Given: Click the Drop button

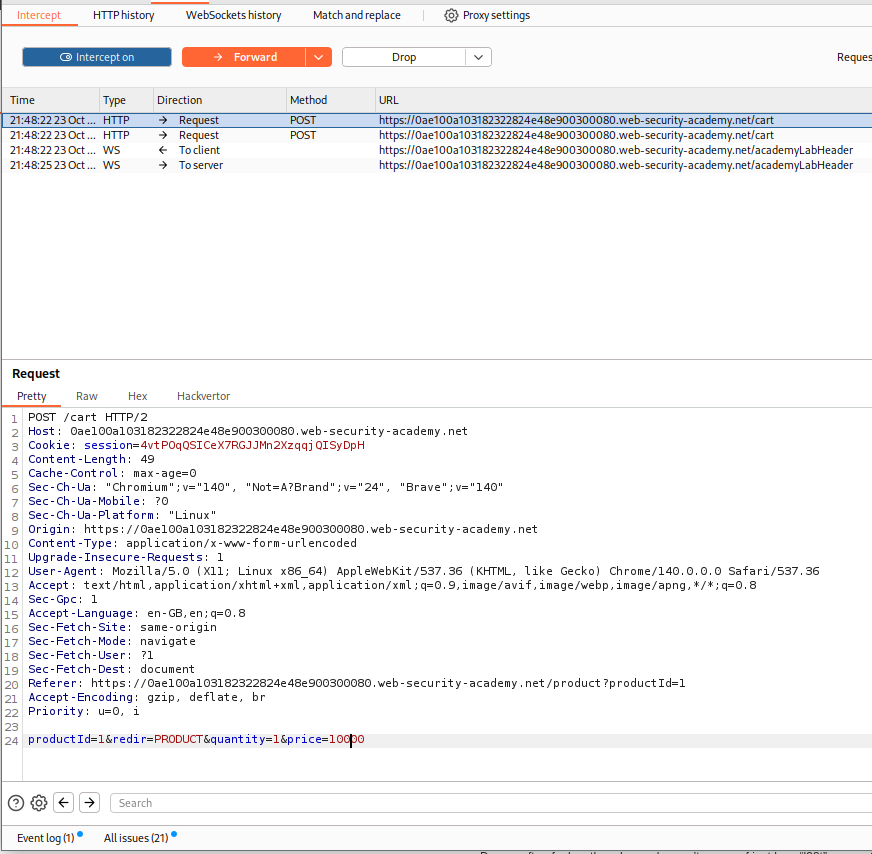Looking at the screenshot, I should coord(404,57).
